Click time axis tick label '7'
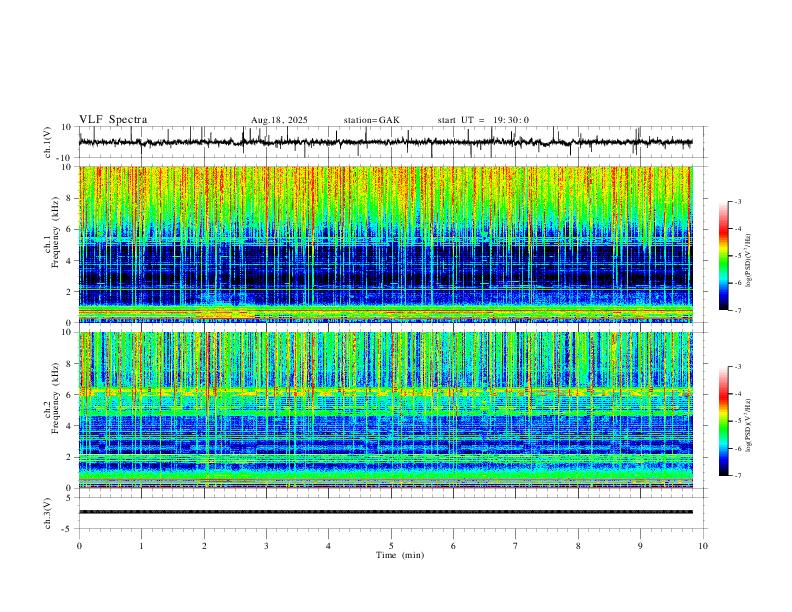792x612 pixels. pos(516,546)
